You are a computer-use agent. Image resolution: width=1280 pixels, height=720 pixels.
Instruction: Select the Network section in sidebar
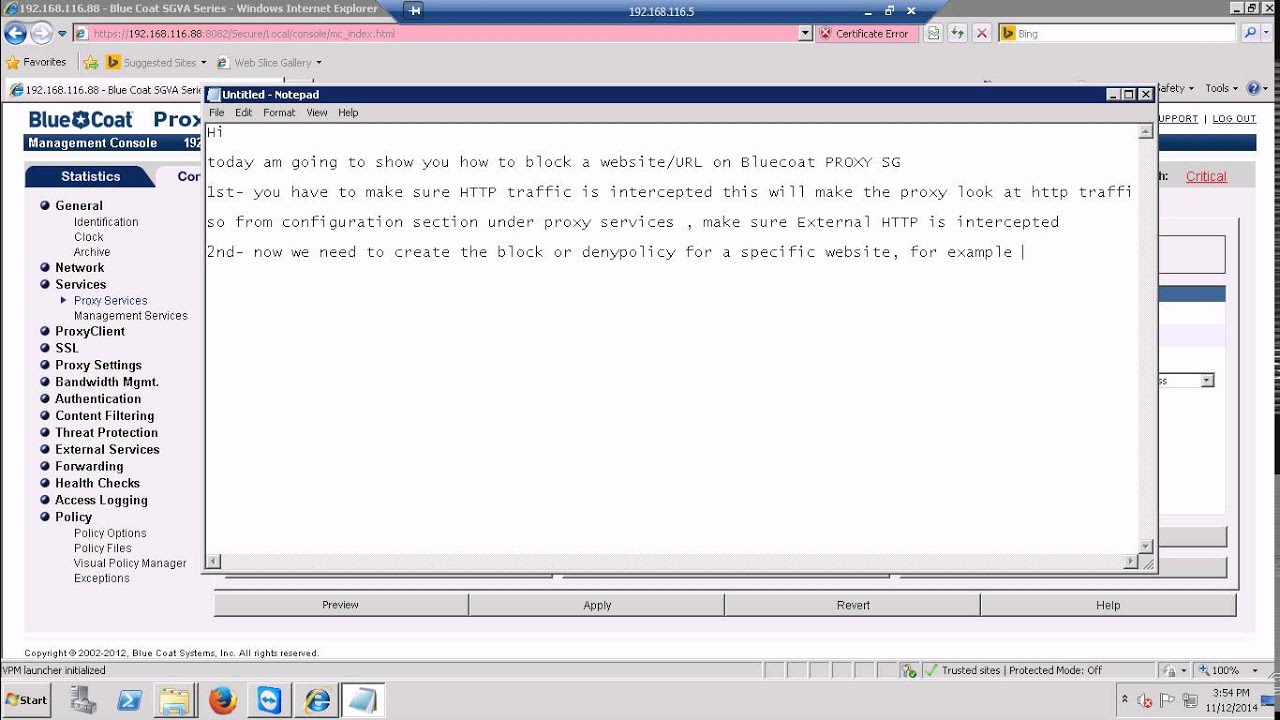coord(79,267)
